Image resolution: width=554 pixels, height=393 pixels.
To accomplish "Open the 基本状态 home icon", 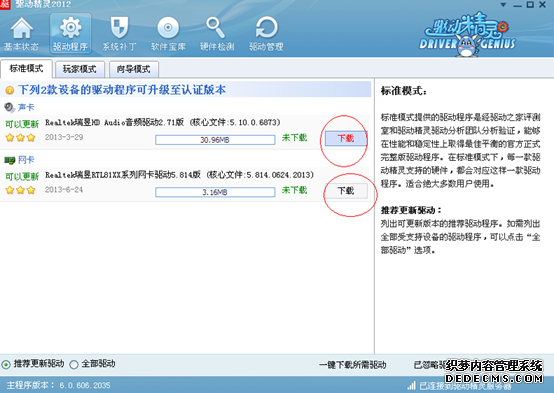I will pyautogui.click(x=22, y=28).
